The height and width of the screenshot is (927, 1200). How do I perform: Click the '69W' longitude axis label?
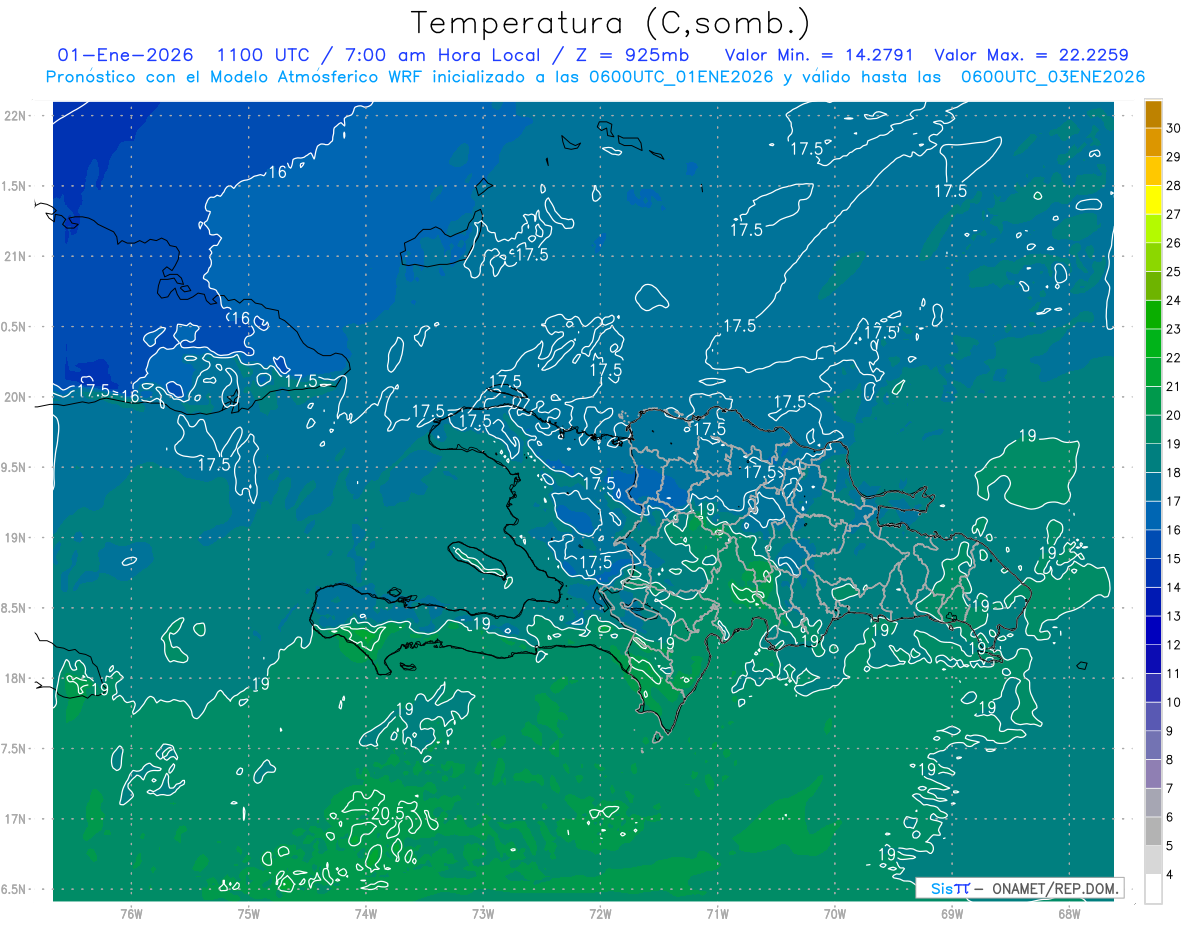coord(952,914)
